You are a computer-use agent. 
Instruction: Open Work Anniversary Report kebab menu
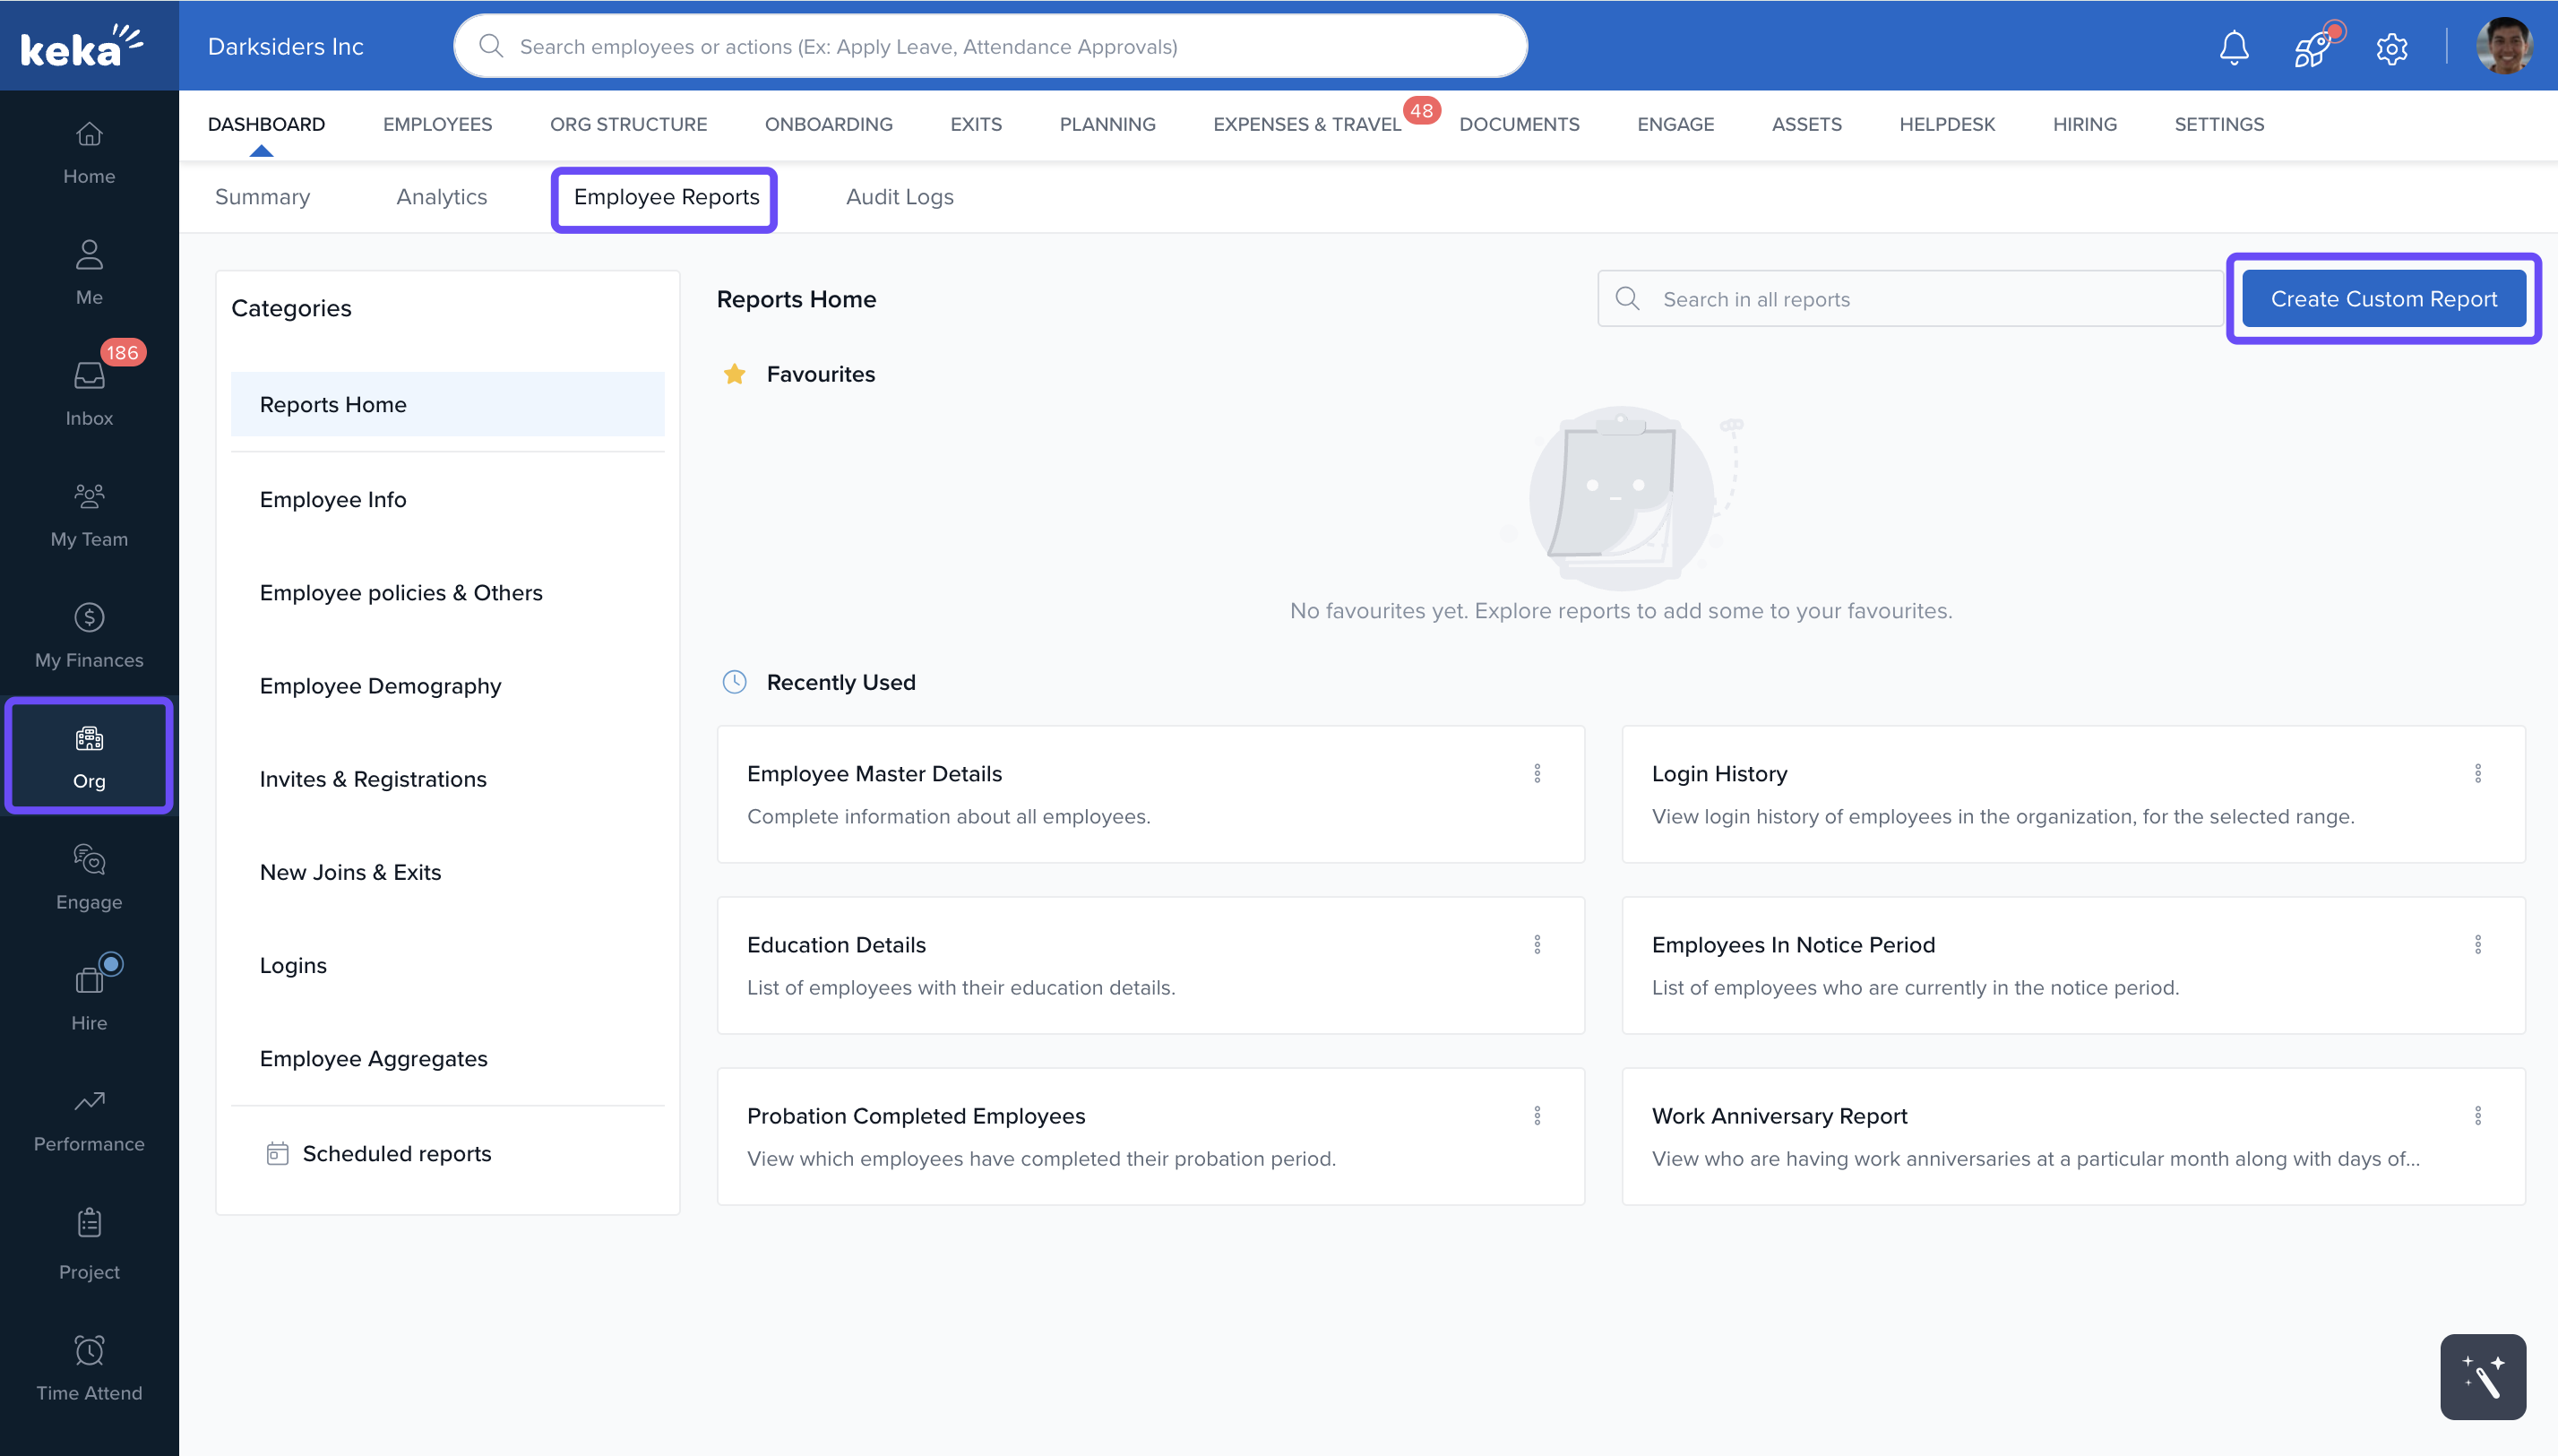click(2477, 1115)
